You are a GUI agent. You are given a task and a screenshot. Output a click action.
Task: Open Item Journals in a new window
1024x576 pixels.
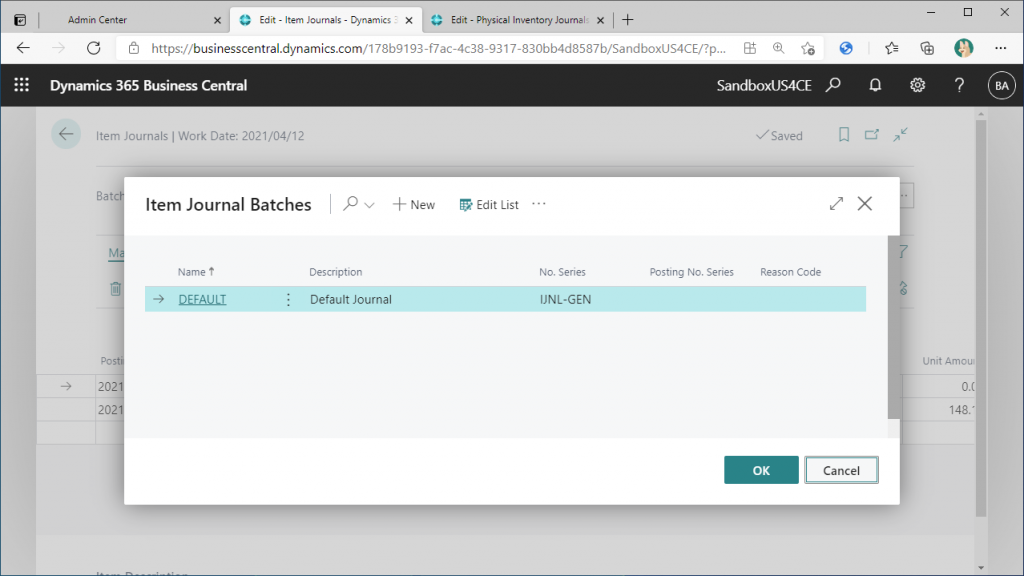(872, 135)
